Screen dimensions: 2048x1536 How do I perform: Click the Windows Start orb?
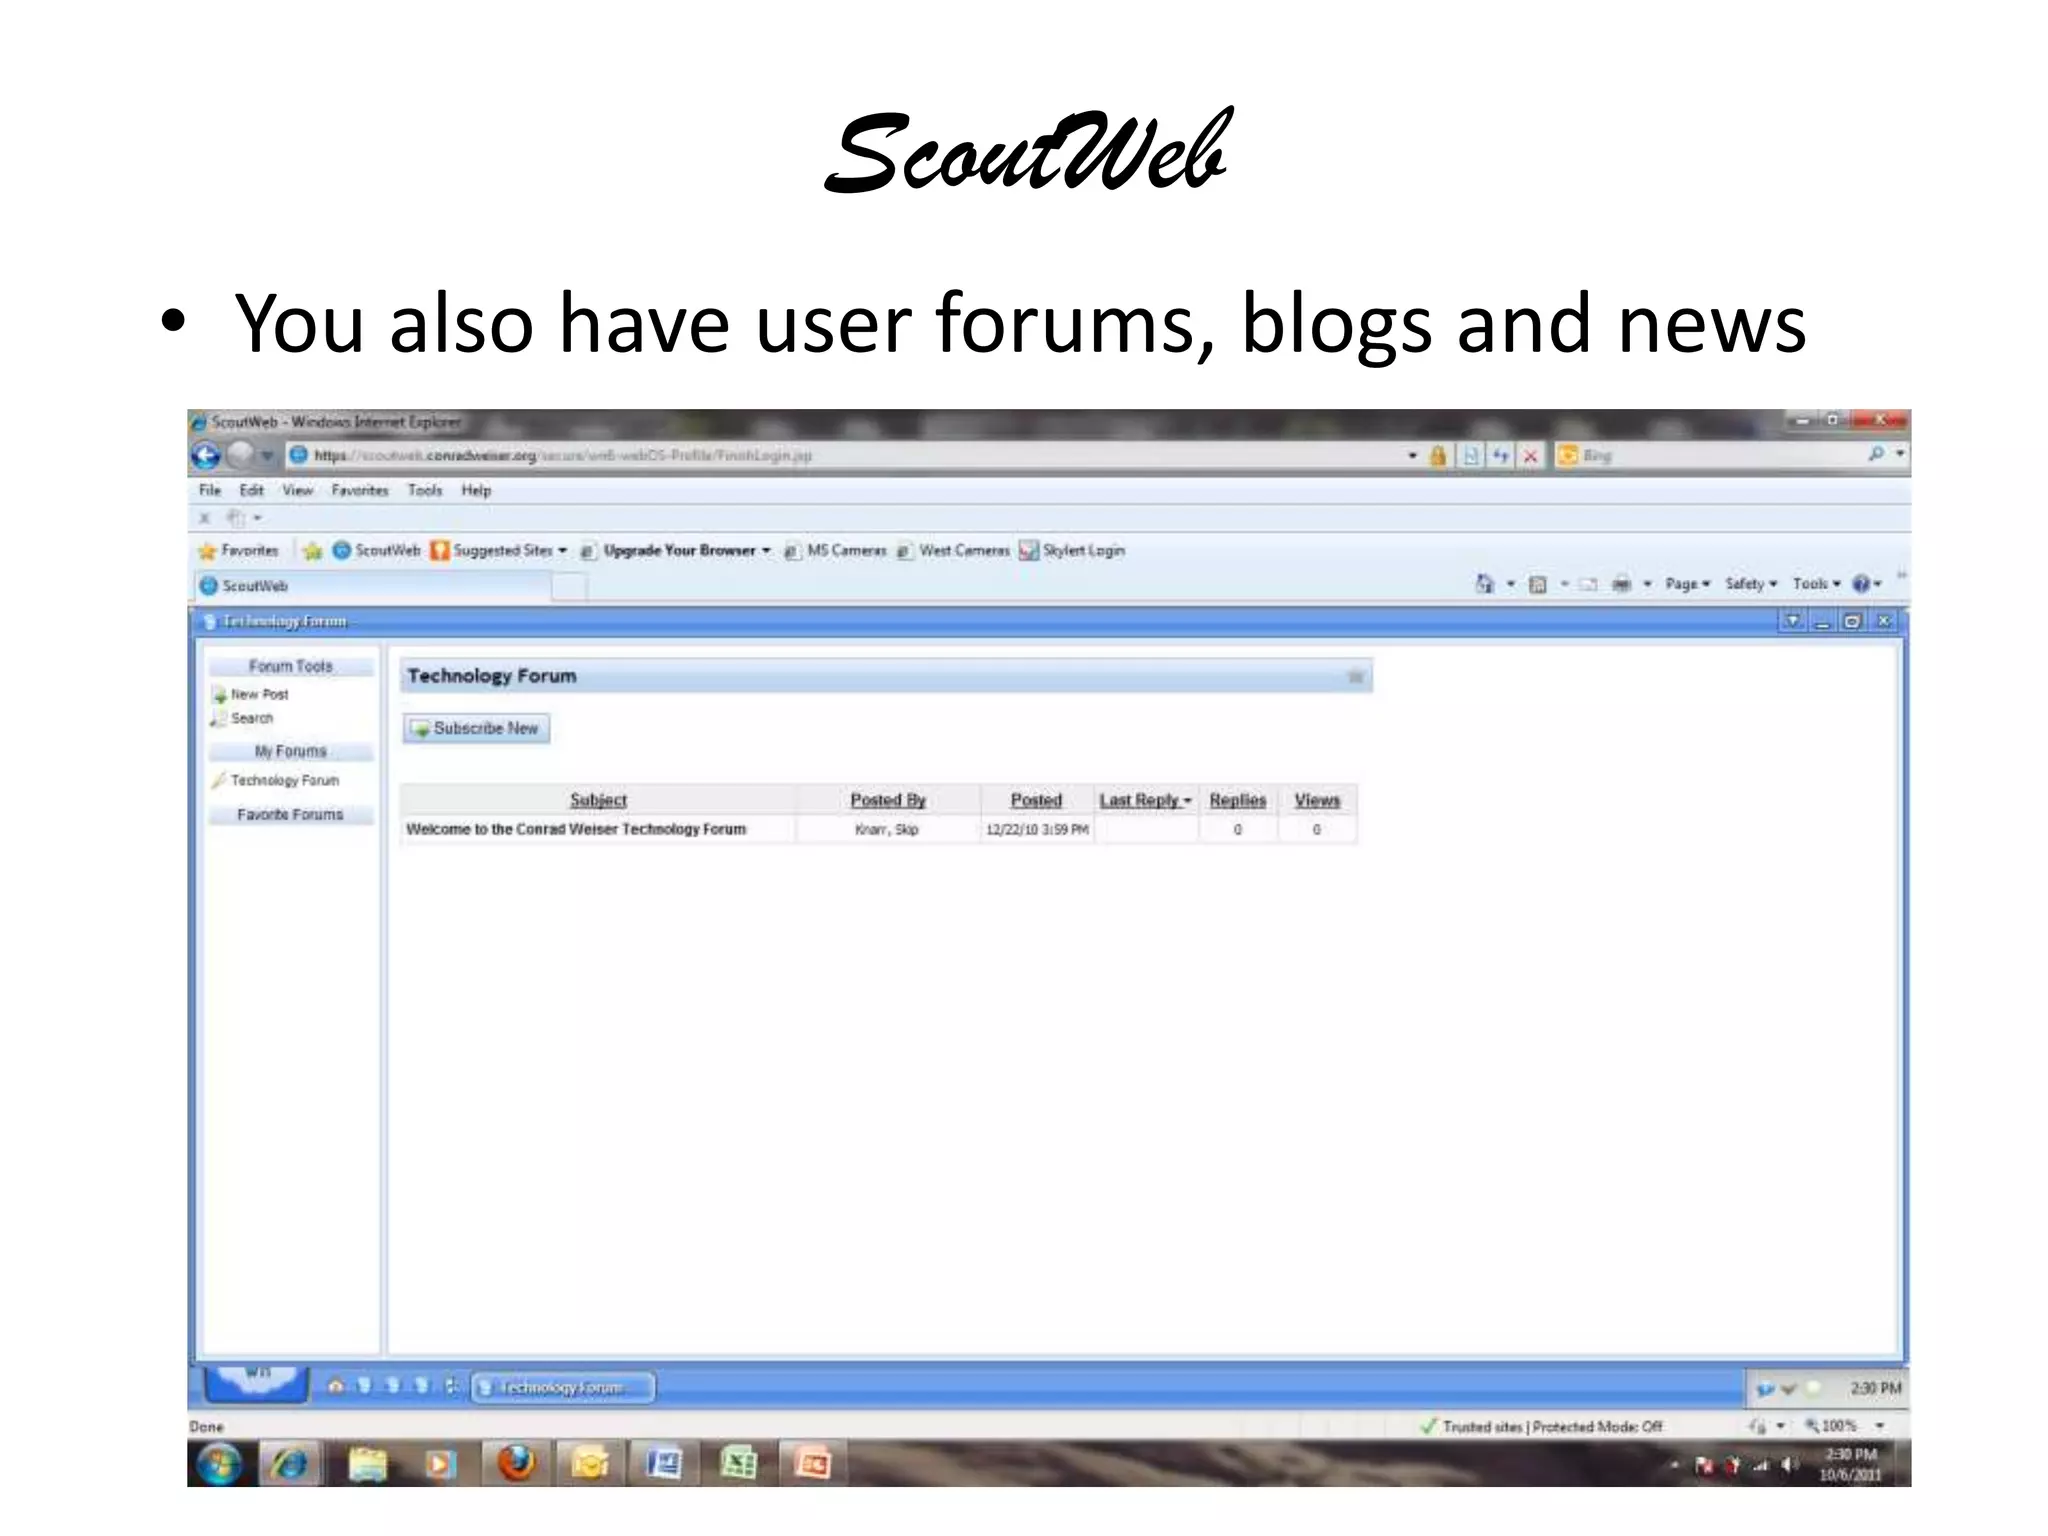coord(219,1465)
